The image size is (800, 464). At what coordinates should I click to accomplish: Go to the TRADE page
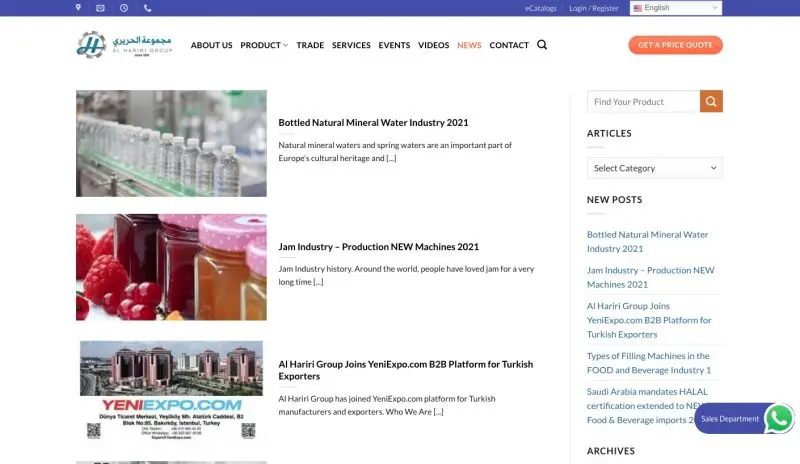click(x=310, y=45)
